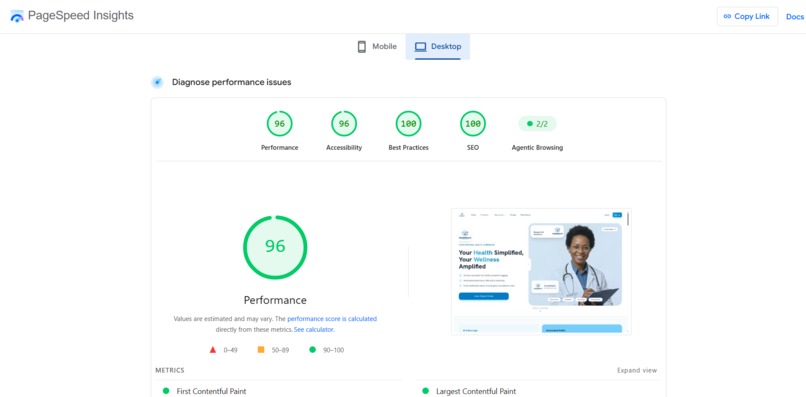Open the Agentic Browsing 2/2 badge
The height and width of the screenshot is (397, 806).
pos(537,124)
